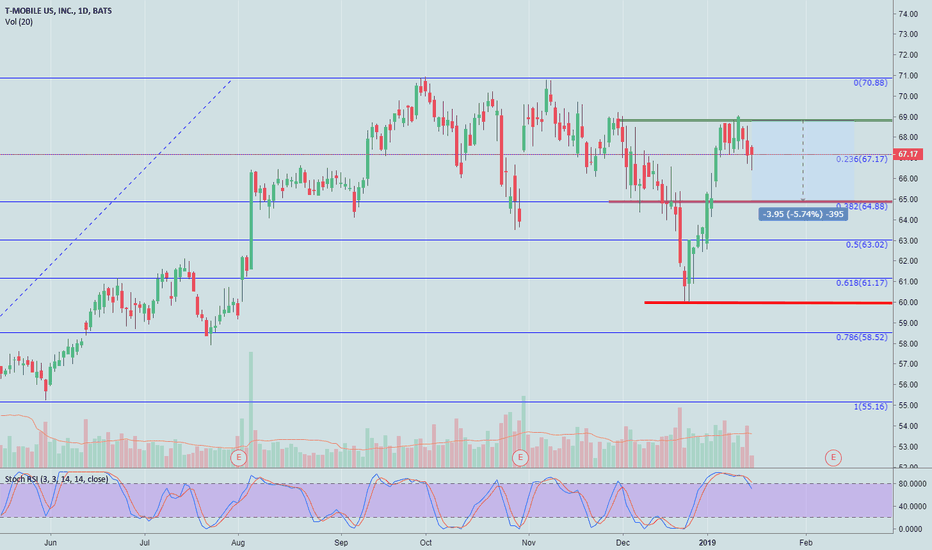
Task: Select the Fibonacci 0(70.88) level label
Action: [x=870, y=83]
